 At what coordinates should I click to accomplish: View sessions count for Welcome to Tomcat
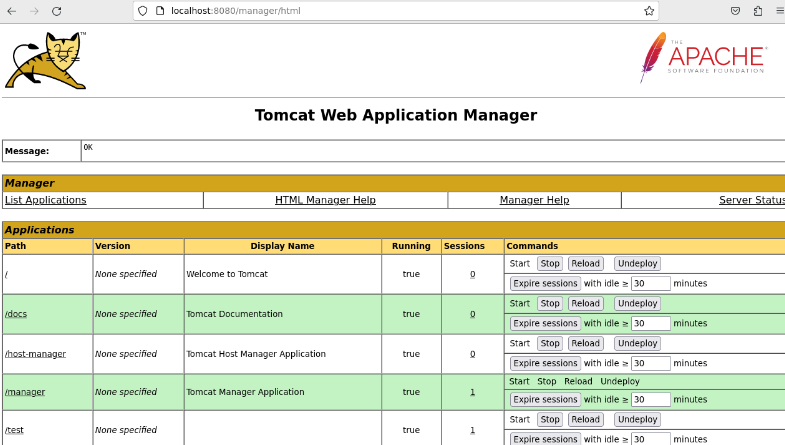pos(473,274)
